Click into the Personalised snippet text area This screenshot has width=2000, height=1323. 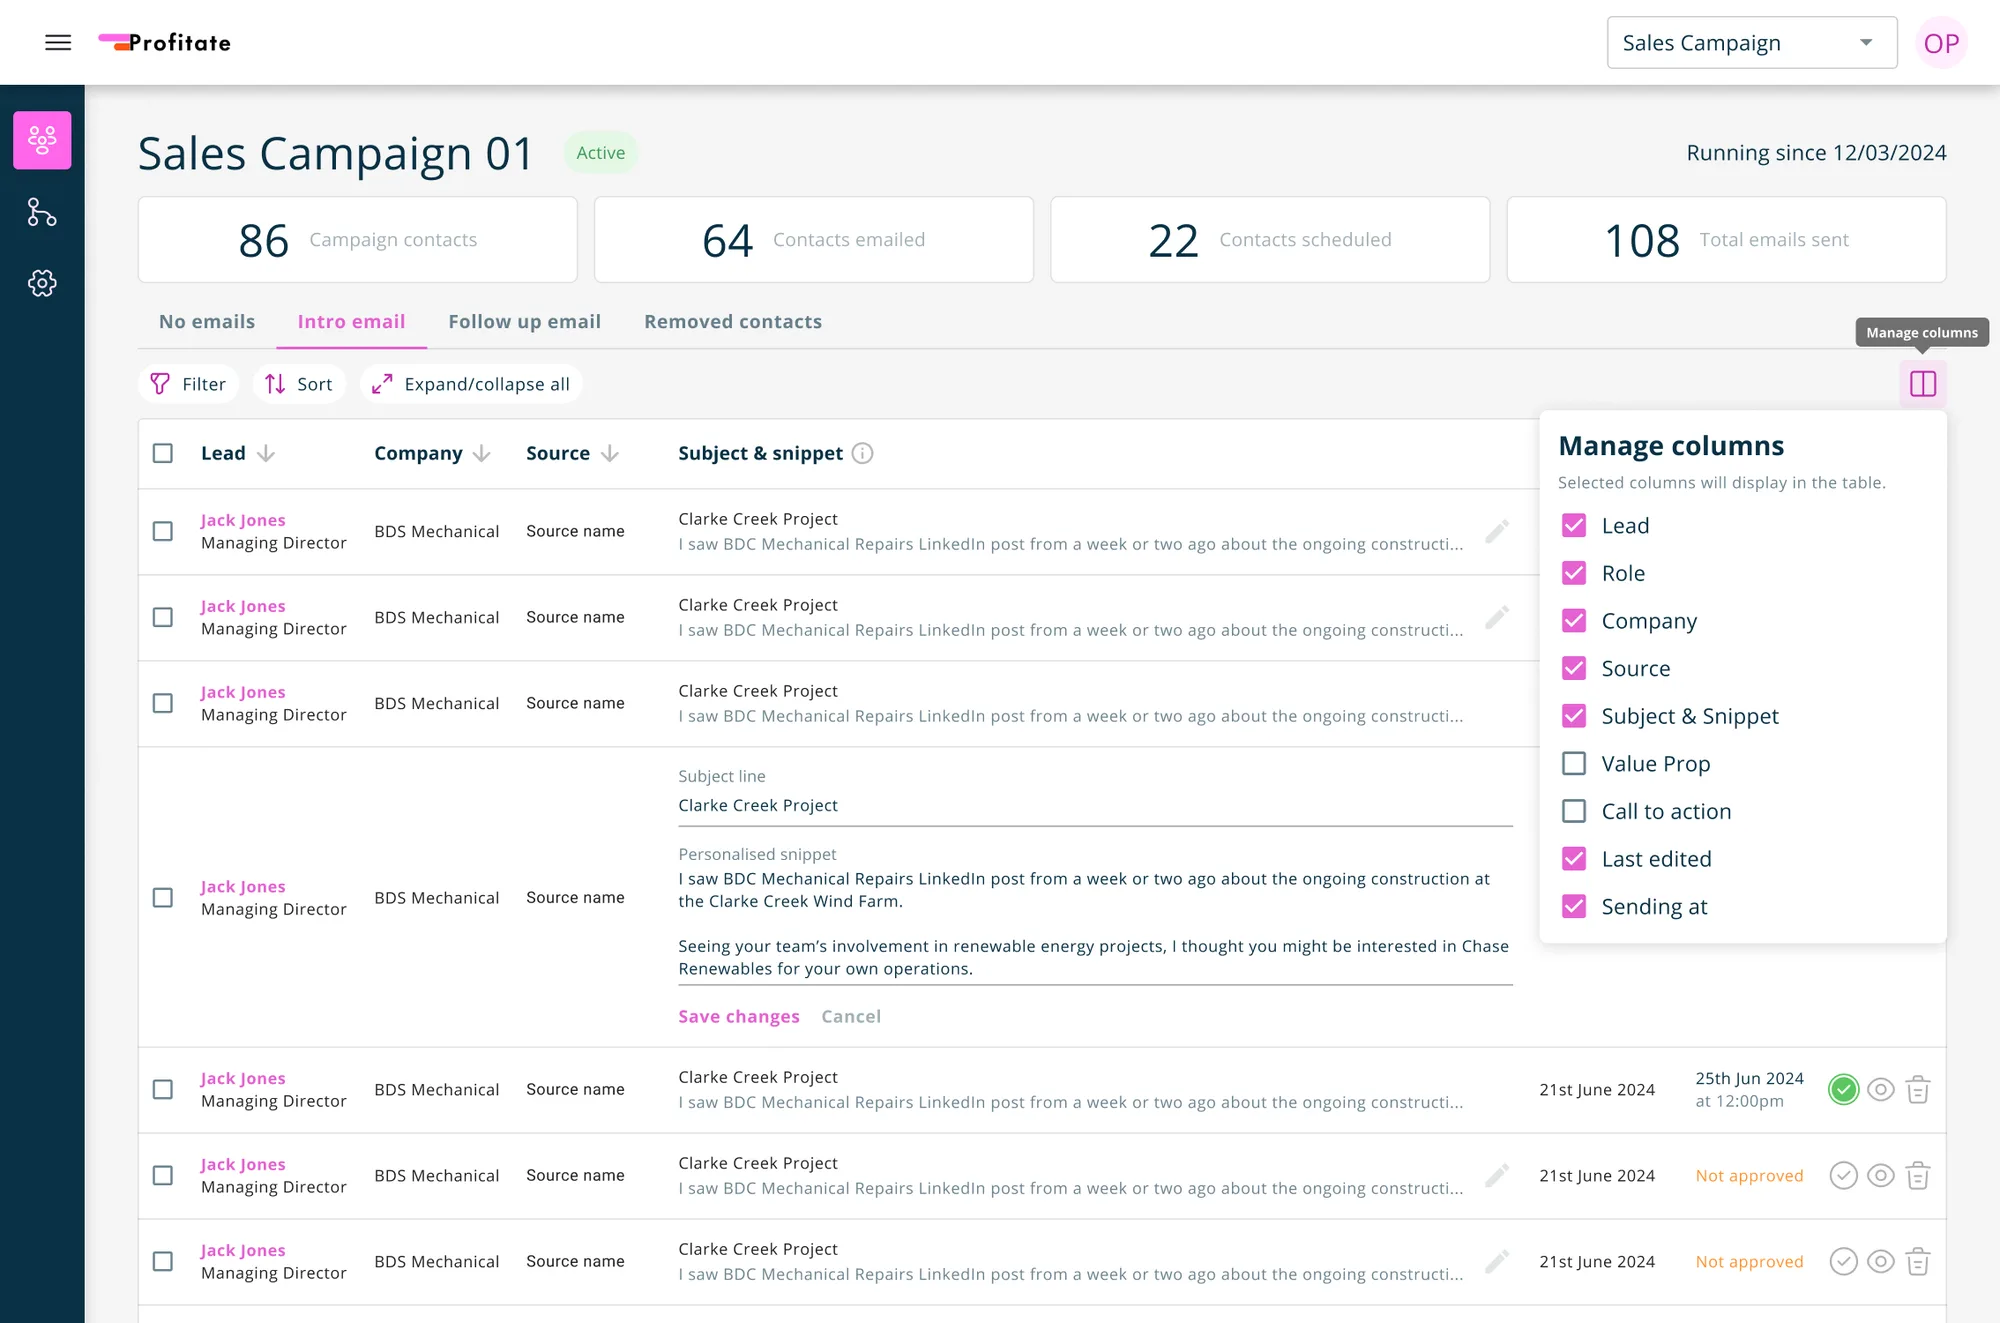(1095, 924)
